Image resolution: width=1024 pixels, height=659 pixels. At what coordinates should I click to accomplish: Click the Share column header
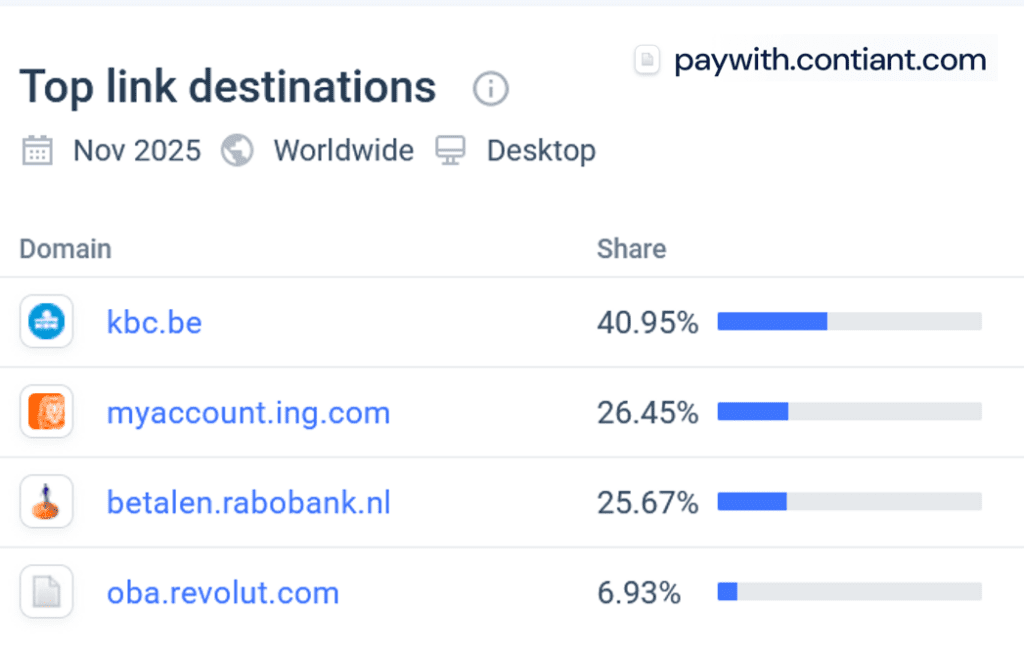(631, 249)
